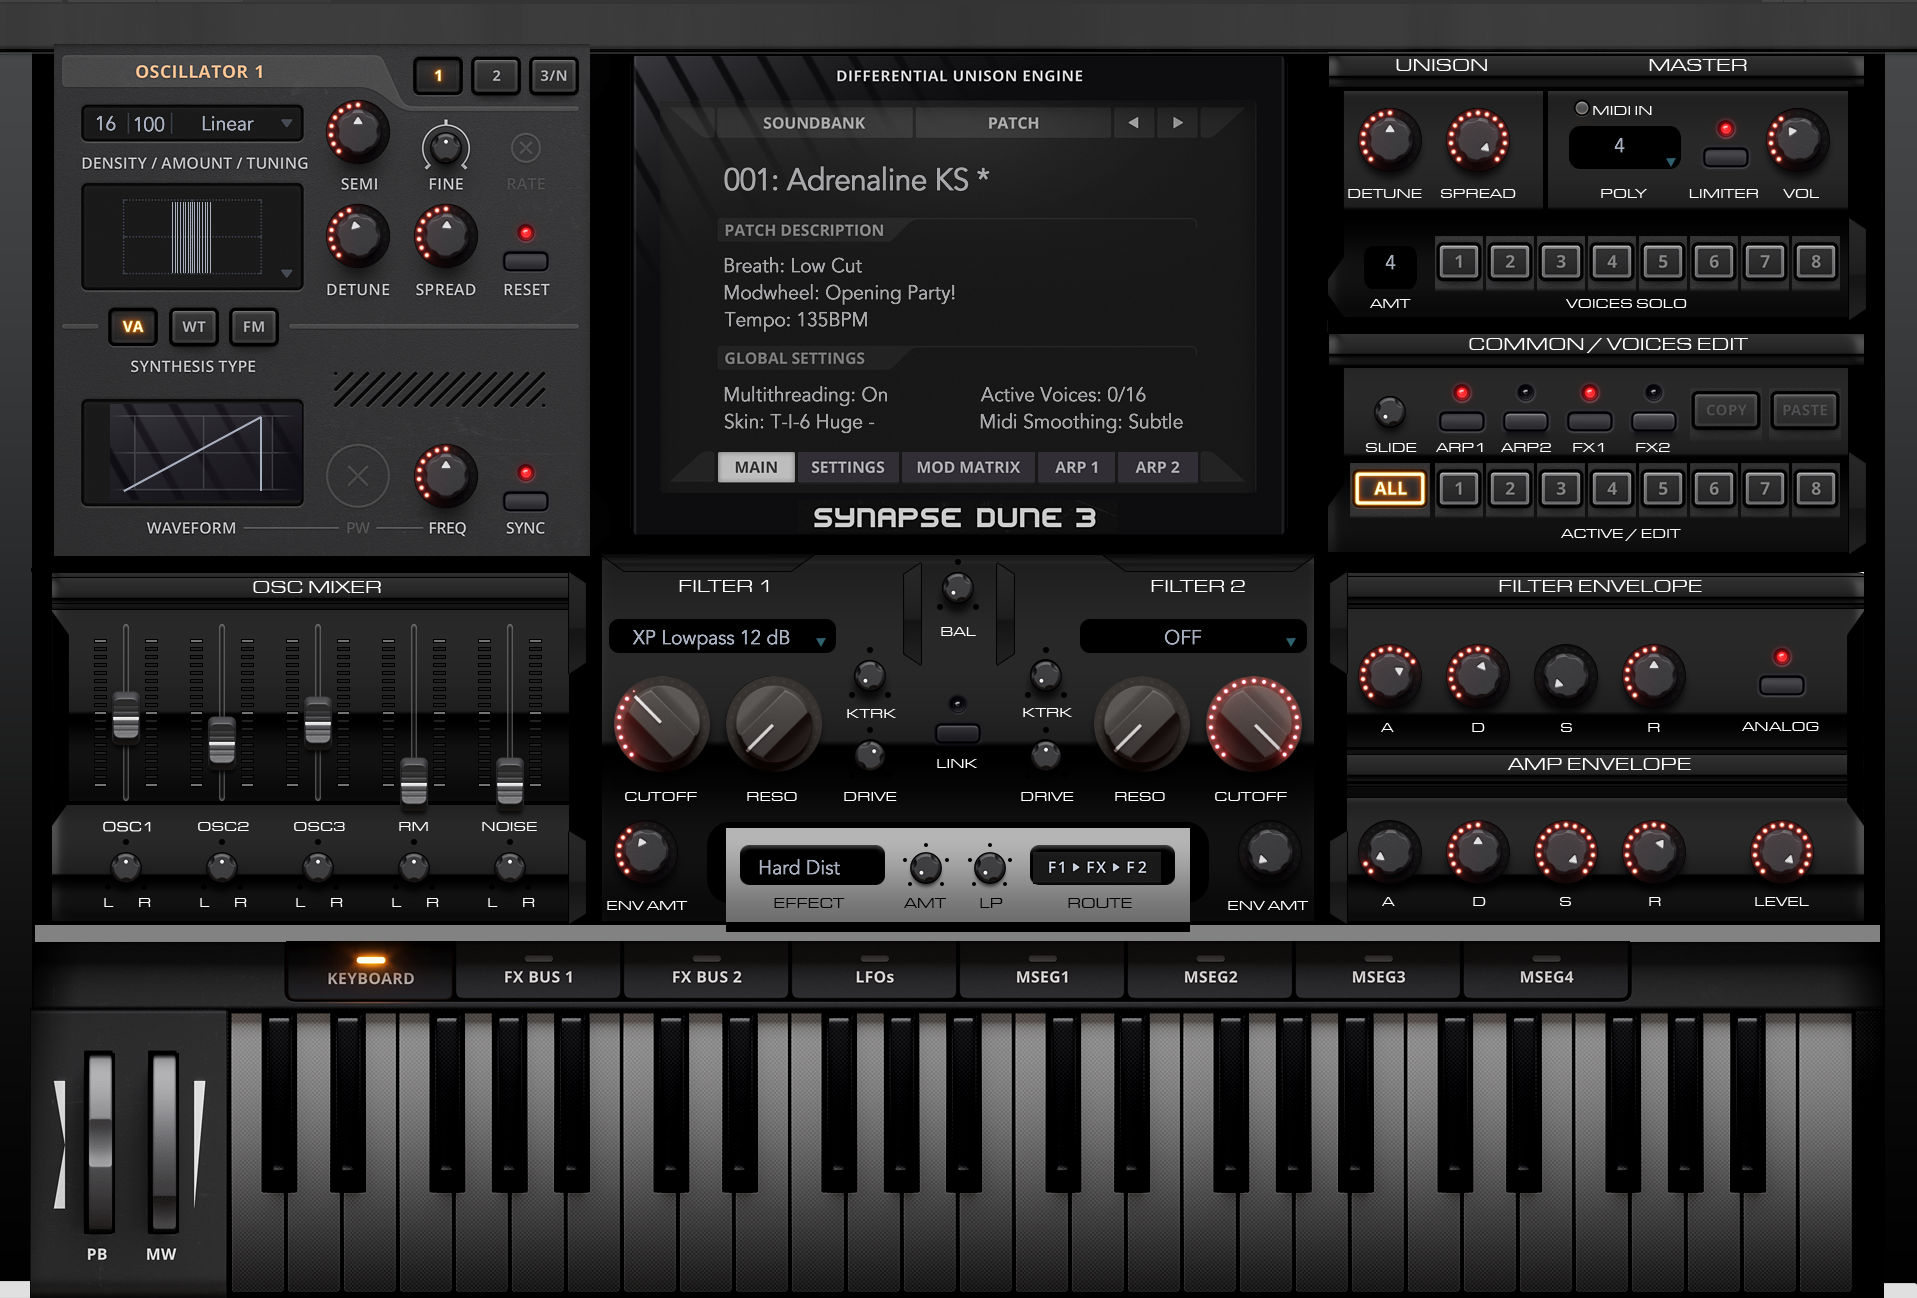
Task: Toggle the oscillator SYNC switch
Action: point(525,501)
